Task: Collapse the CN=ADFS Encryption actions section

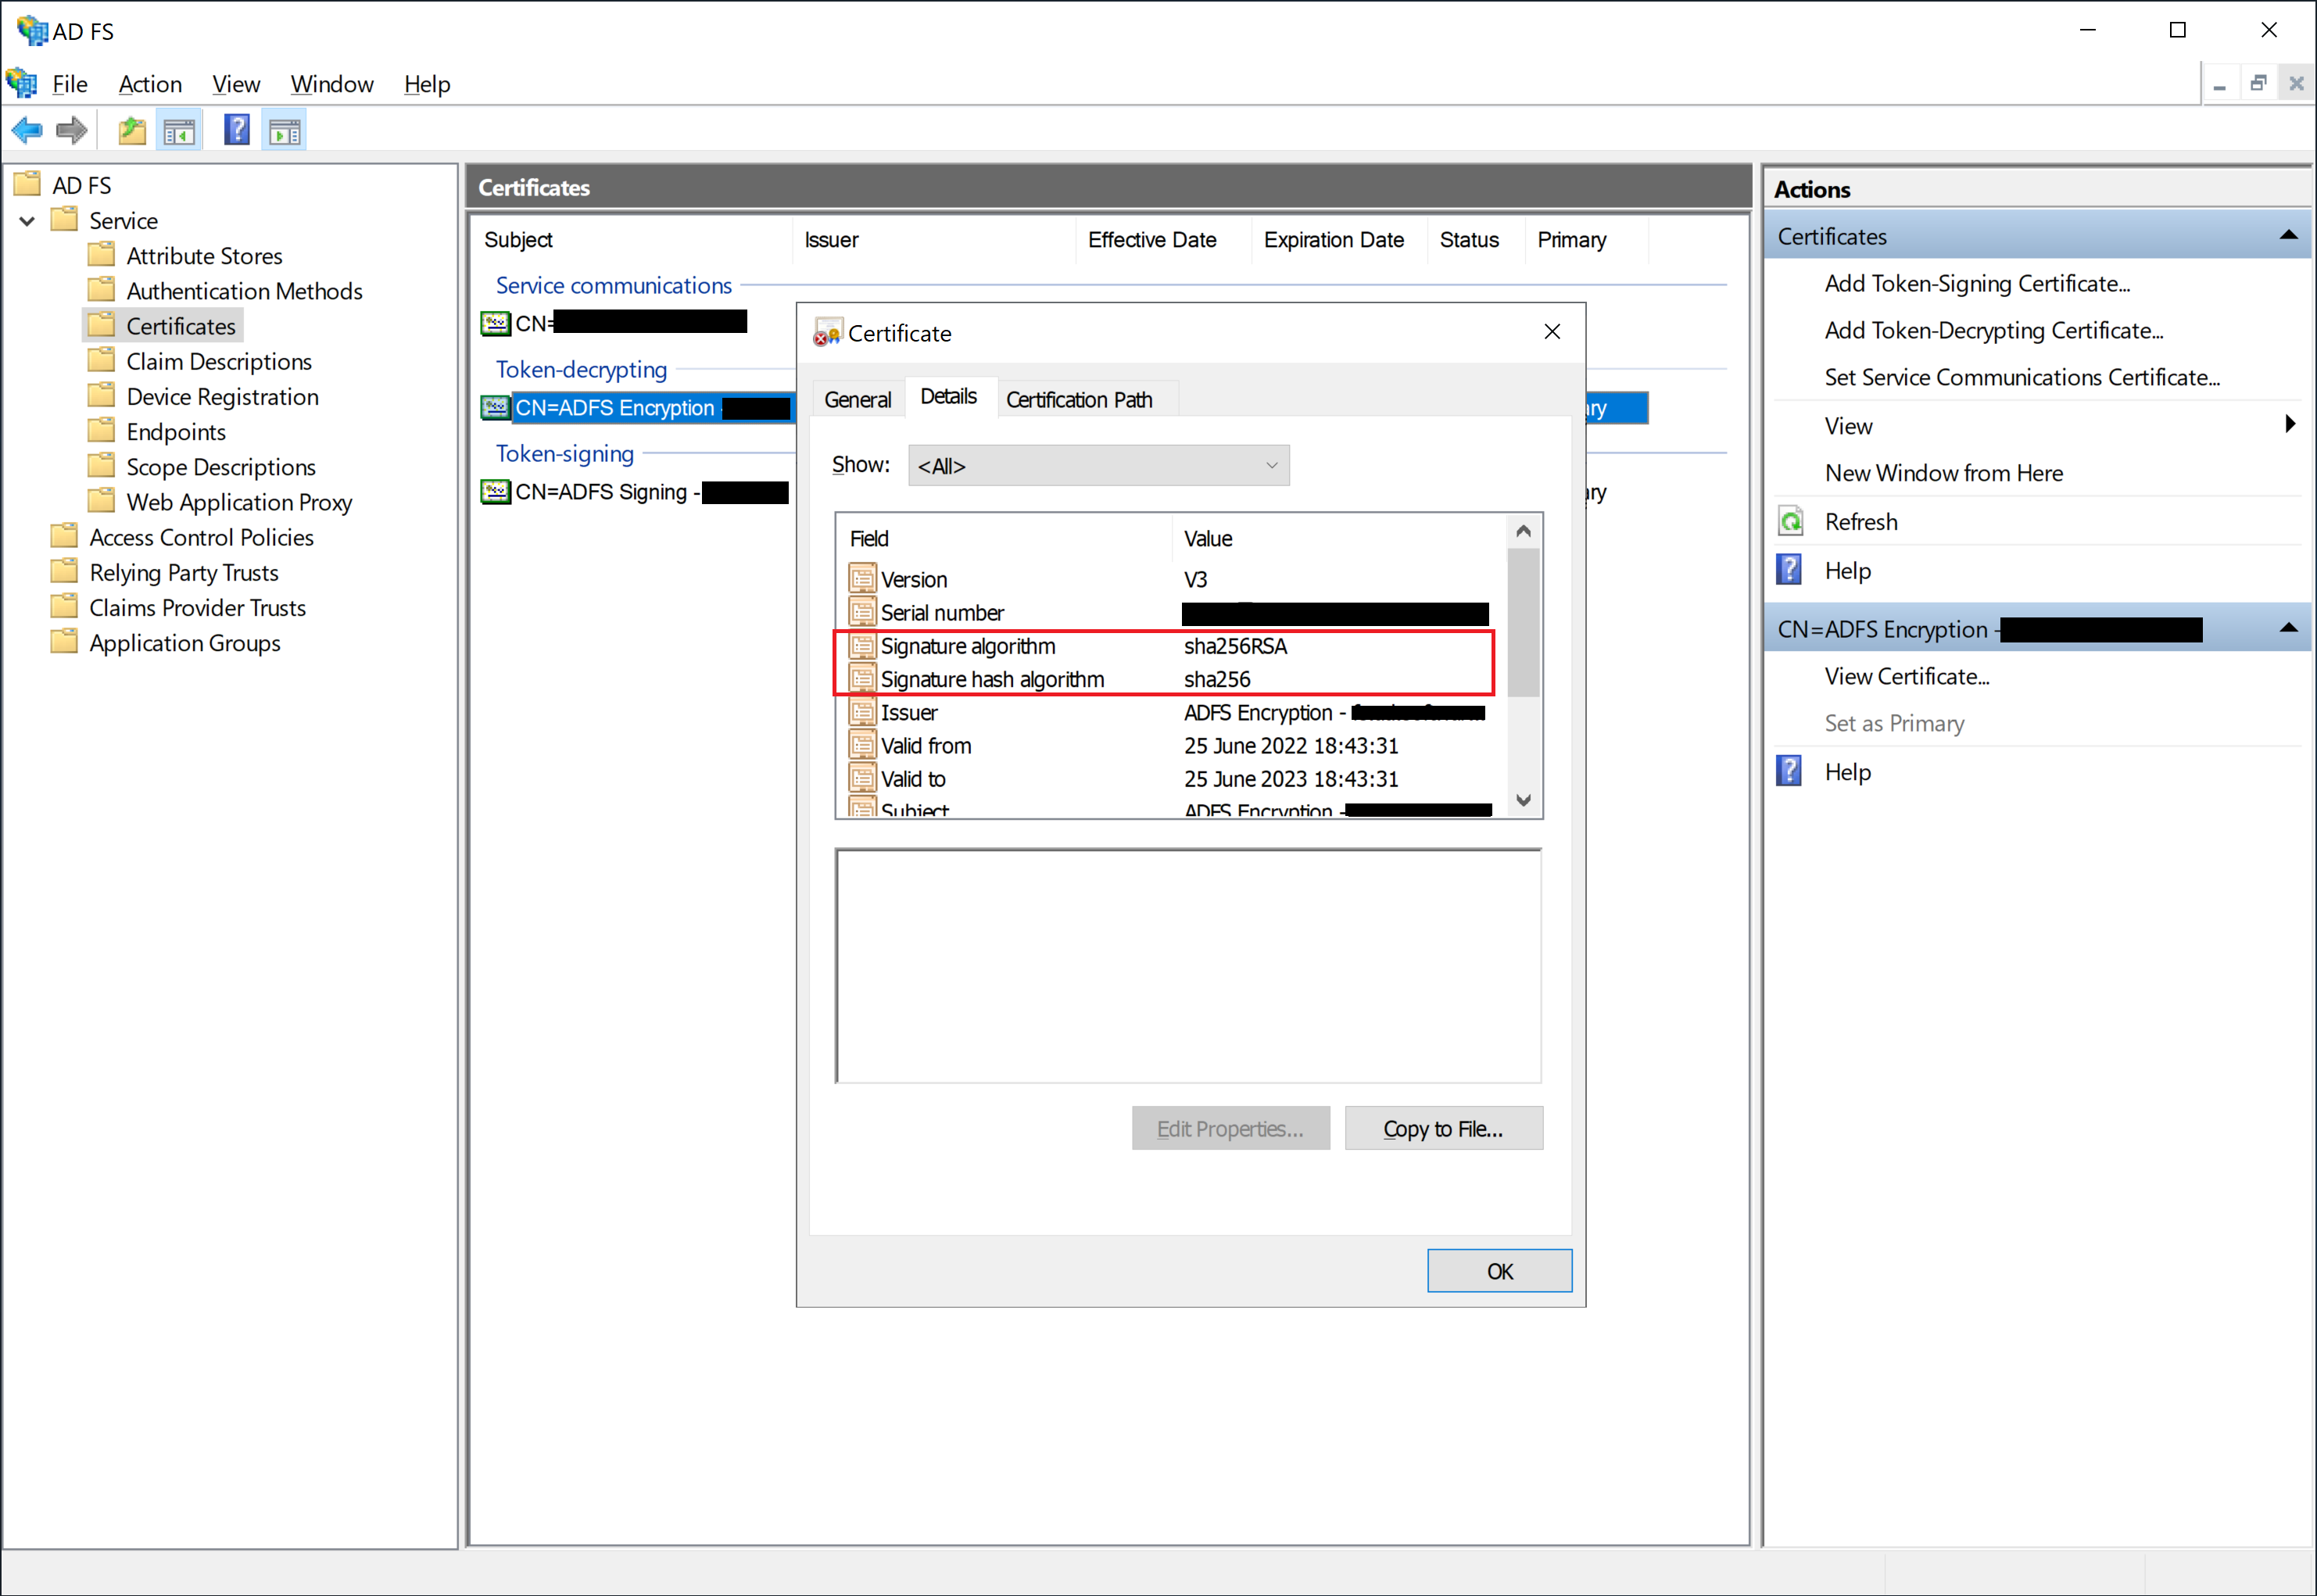Action: point(2288,628)
